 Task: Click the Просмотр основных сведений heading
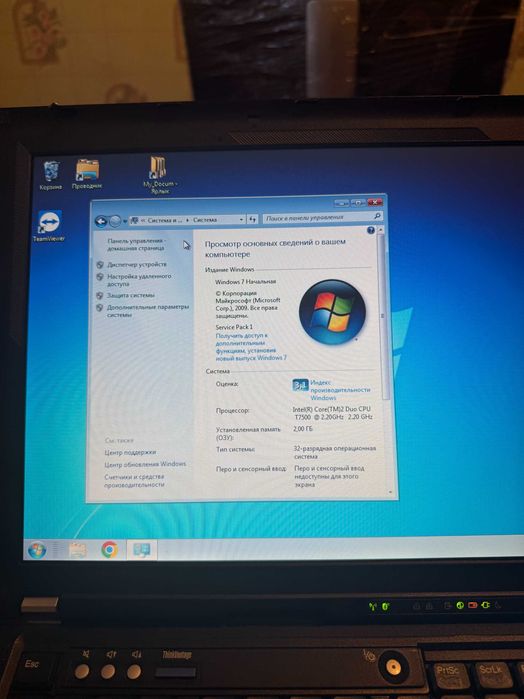(275, 248)
